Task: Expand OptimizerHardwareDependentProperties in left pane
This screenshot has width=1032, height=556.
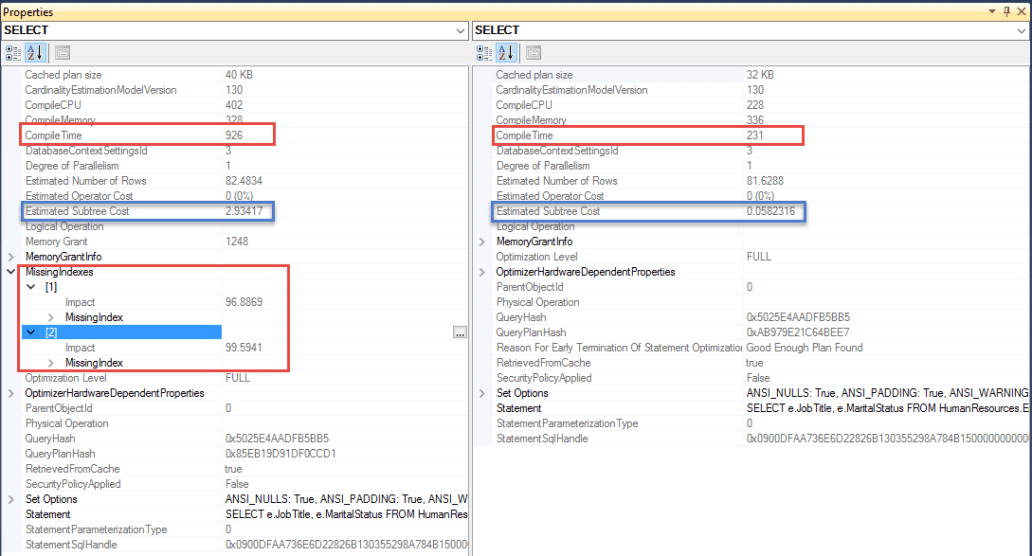Action: pyautogui.click(x=11, y=393)
